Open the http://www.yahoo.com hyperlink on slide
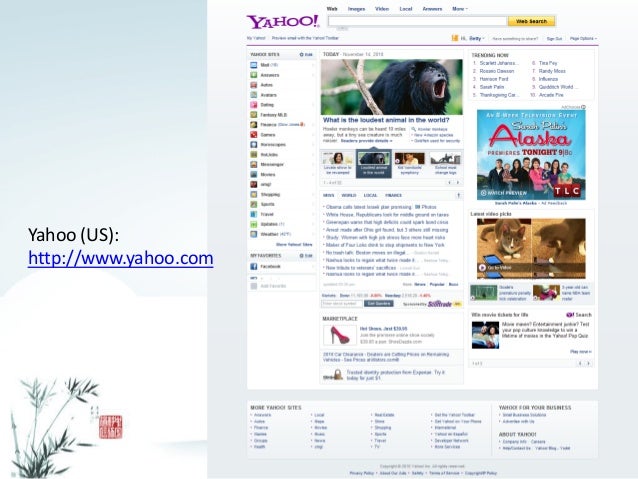The width and height of the screenshot is (638, 479). click(120, 258)
